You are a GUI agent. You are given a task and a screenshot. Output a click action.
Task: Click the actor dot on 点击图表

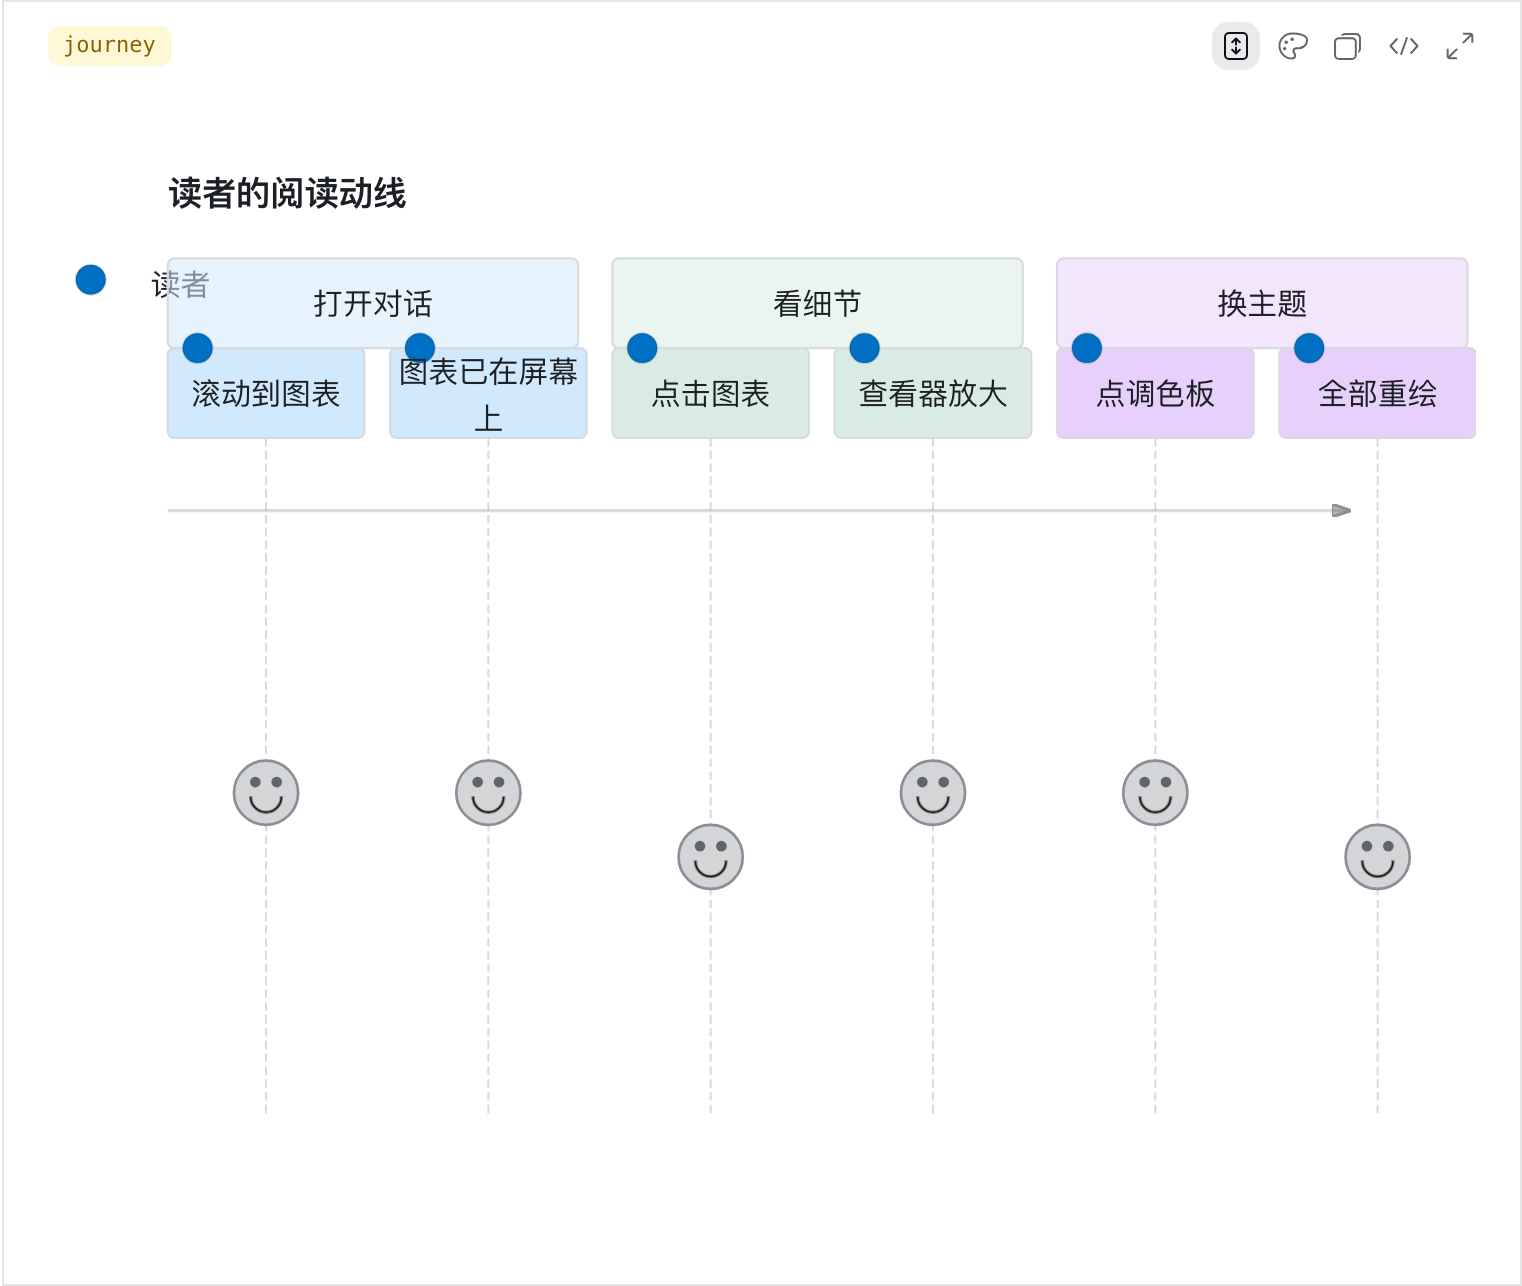642,348
